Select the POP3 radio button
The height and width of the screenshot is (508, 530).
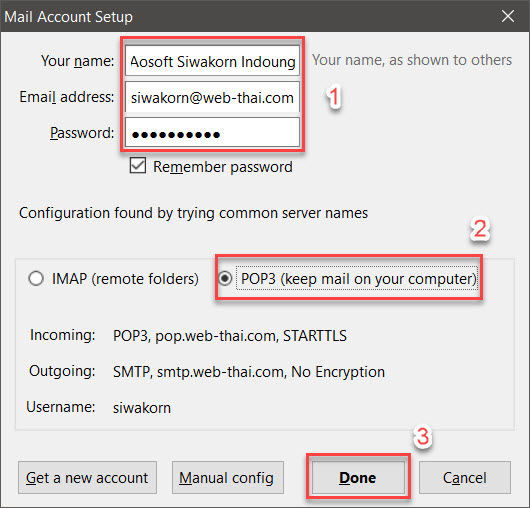(x=225, y=279)
